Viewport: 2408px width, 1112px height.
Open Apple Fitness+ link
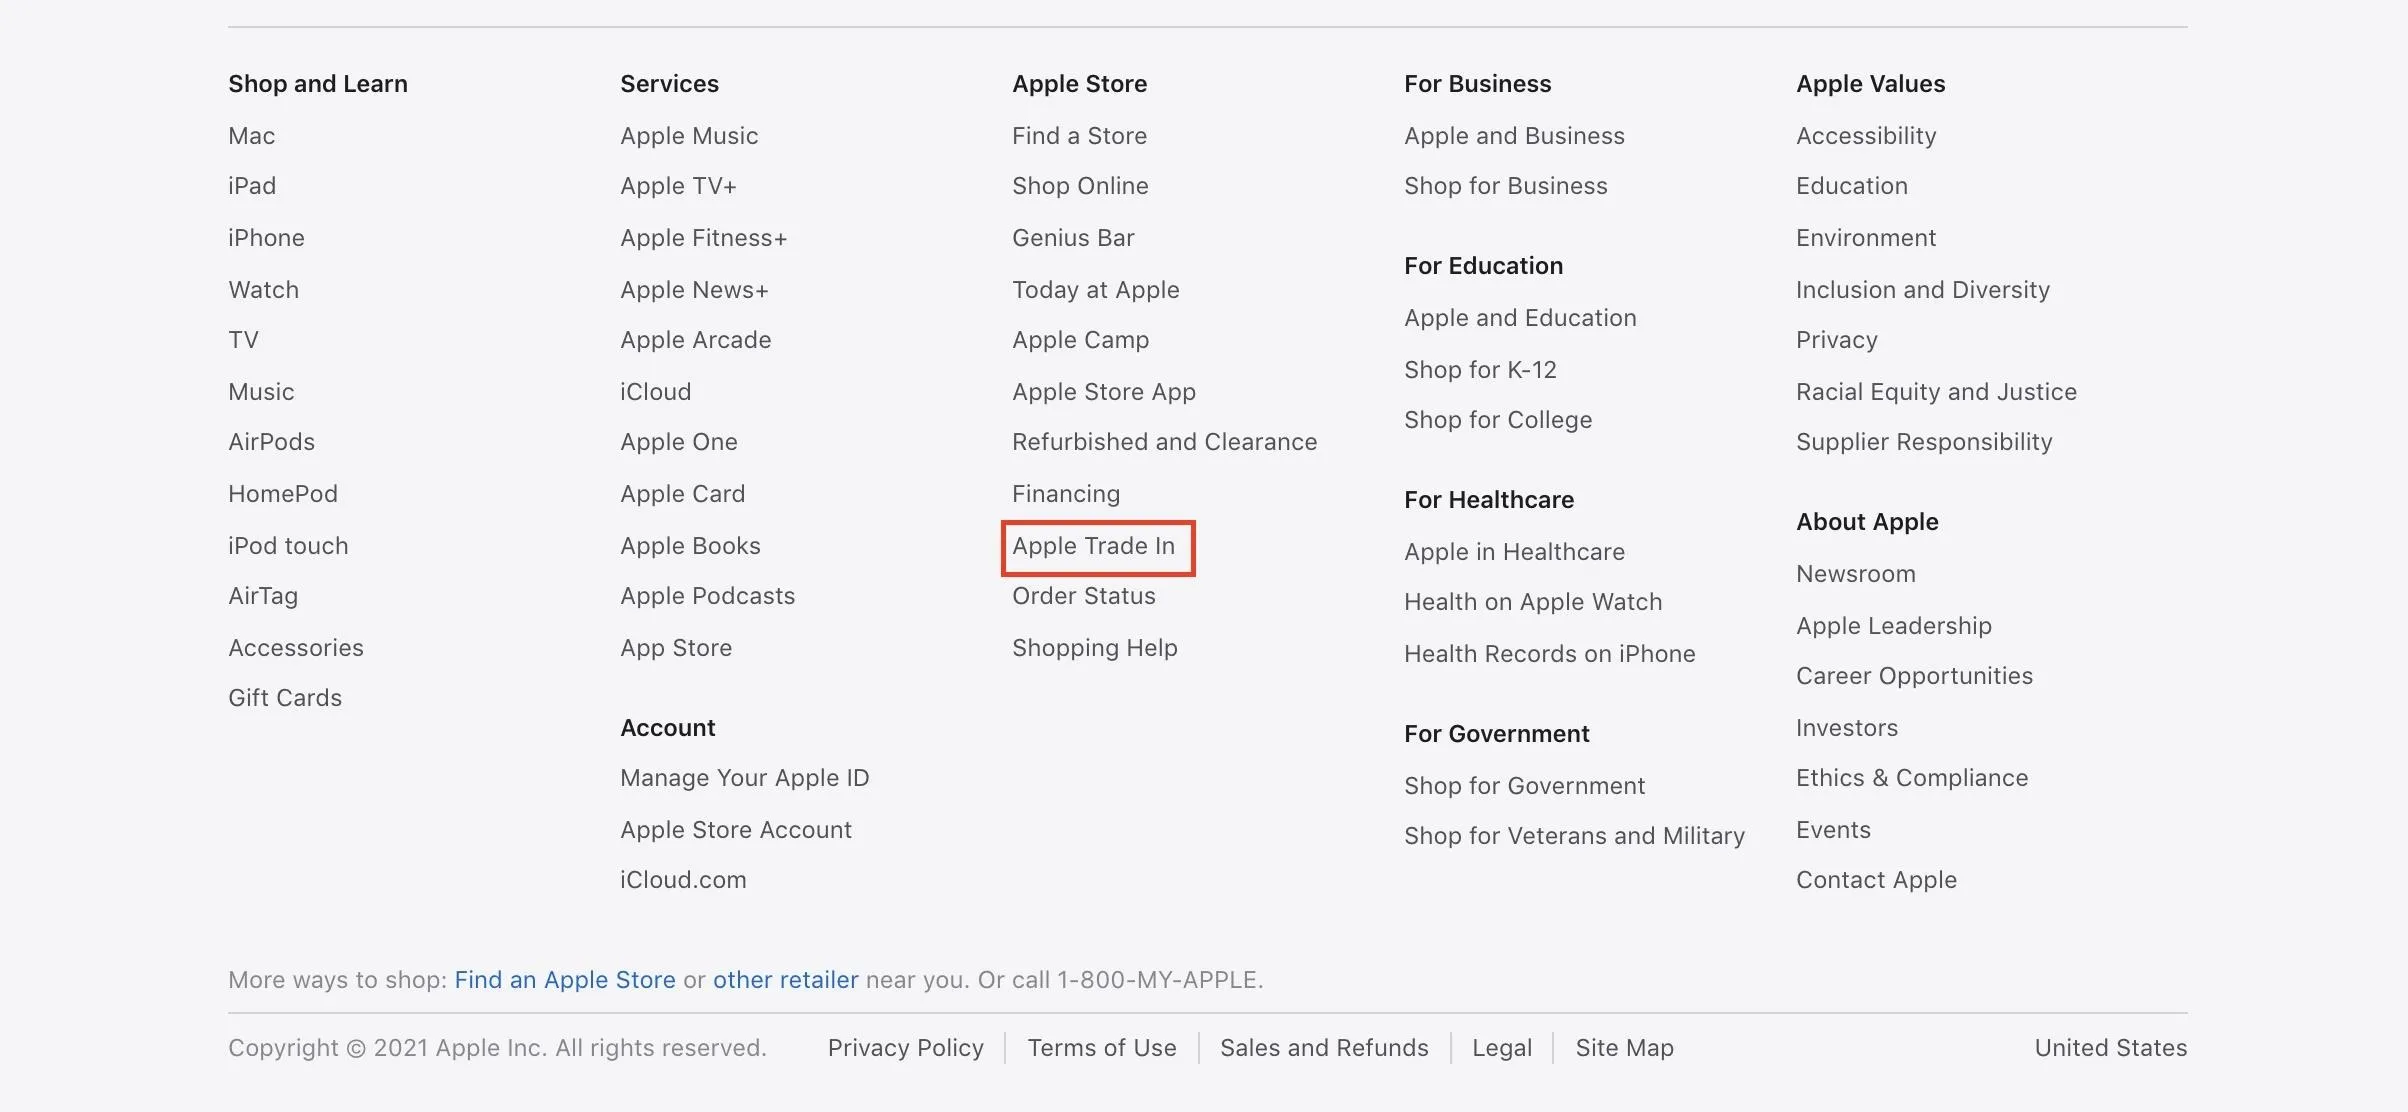(x=704, y=238)
